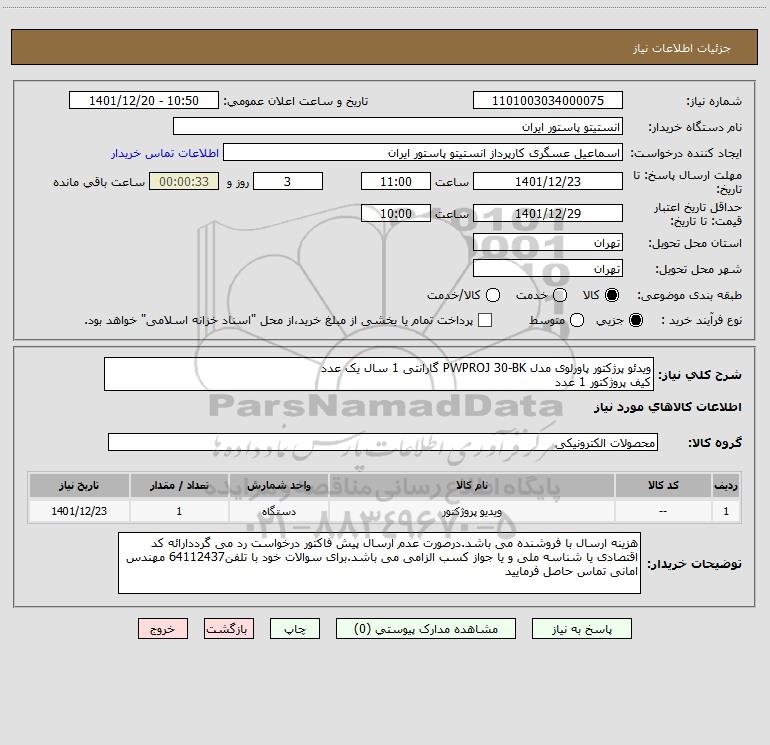Click the remaining time 00:00:33 field

184,181
